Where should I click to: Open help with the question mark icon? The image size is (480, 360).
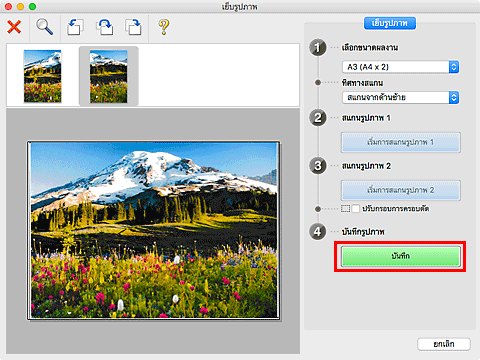pos(163,27)
